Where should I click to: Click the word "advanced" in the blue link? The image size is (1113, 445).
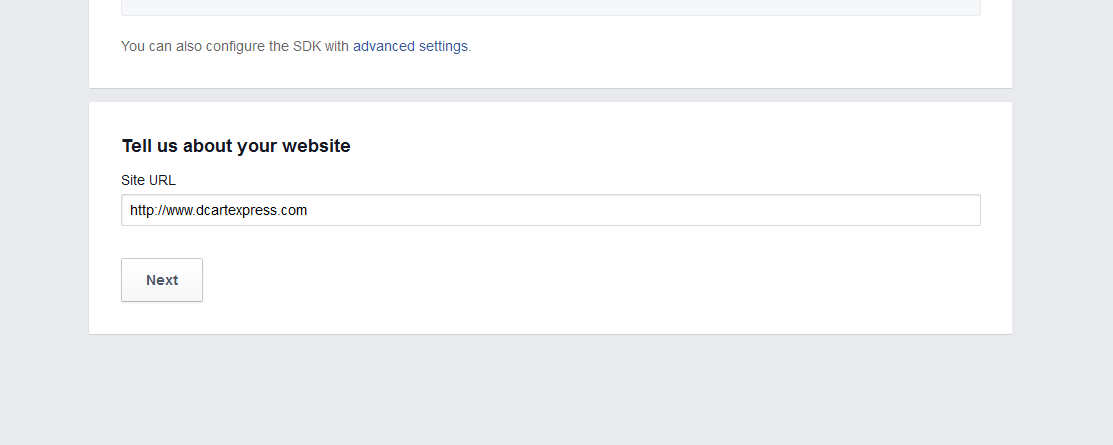click(383, 46)
